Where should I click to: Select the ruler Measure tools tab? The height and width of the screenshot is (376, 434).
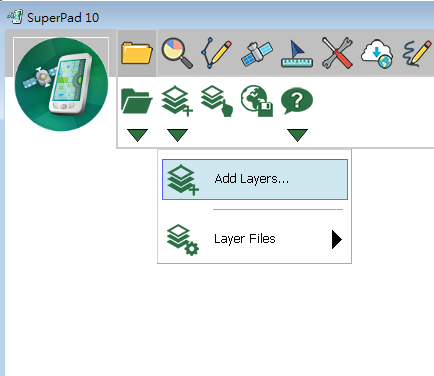297,54
